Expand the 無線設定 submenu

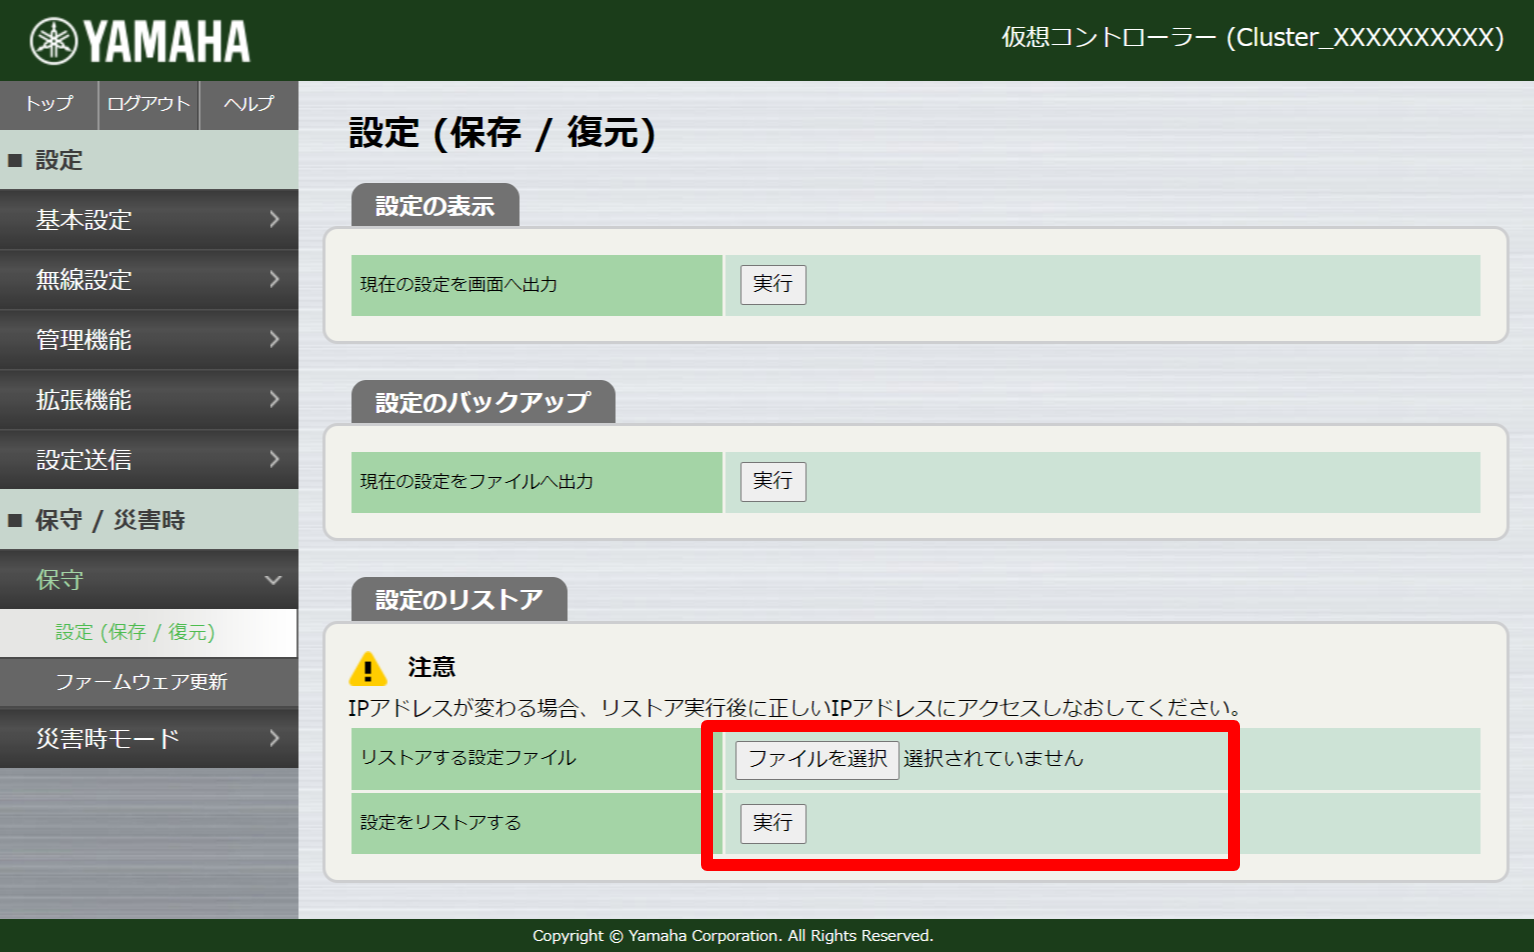148,280
